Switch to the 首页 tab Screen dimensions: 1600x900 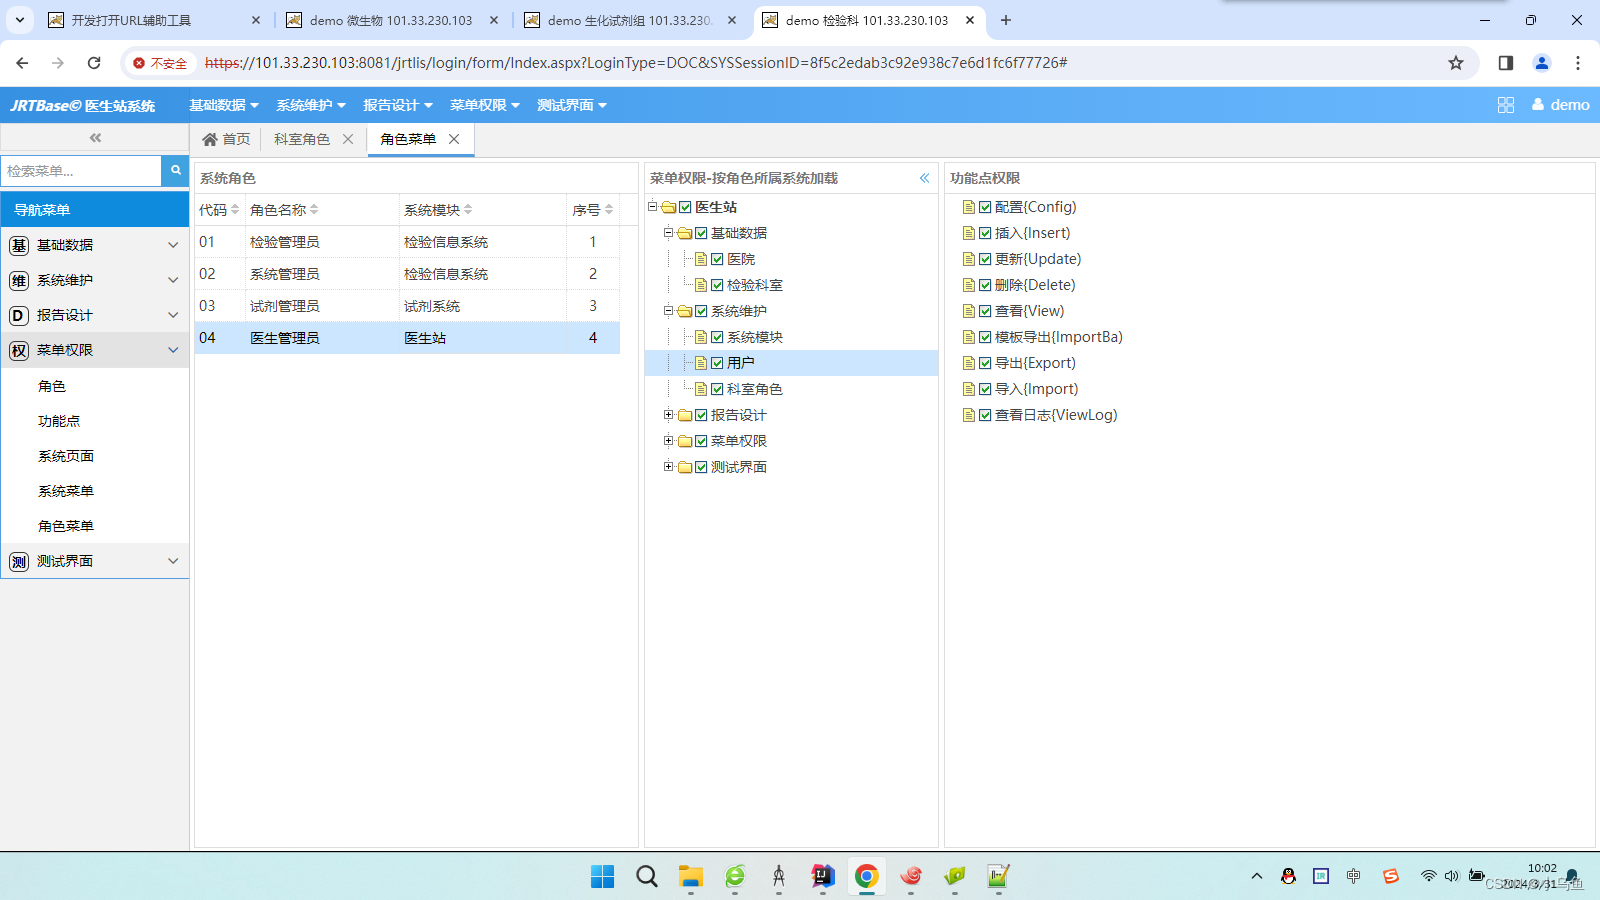click(226, 139)
